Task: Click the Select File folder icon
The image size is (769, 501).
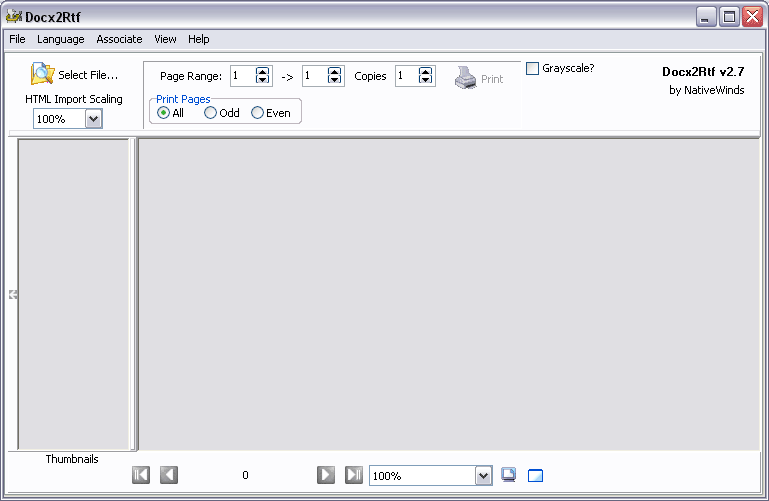Action: [x=42, y=74]
